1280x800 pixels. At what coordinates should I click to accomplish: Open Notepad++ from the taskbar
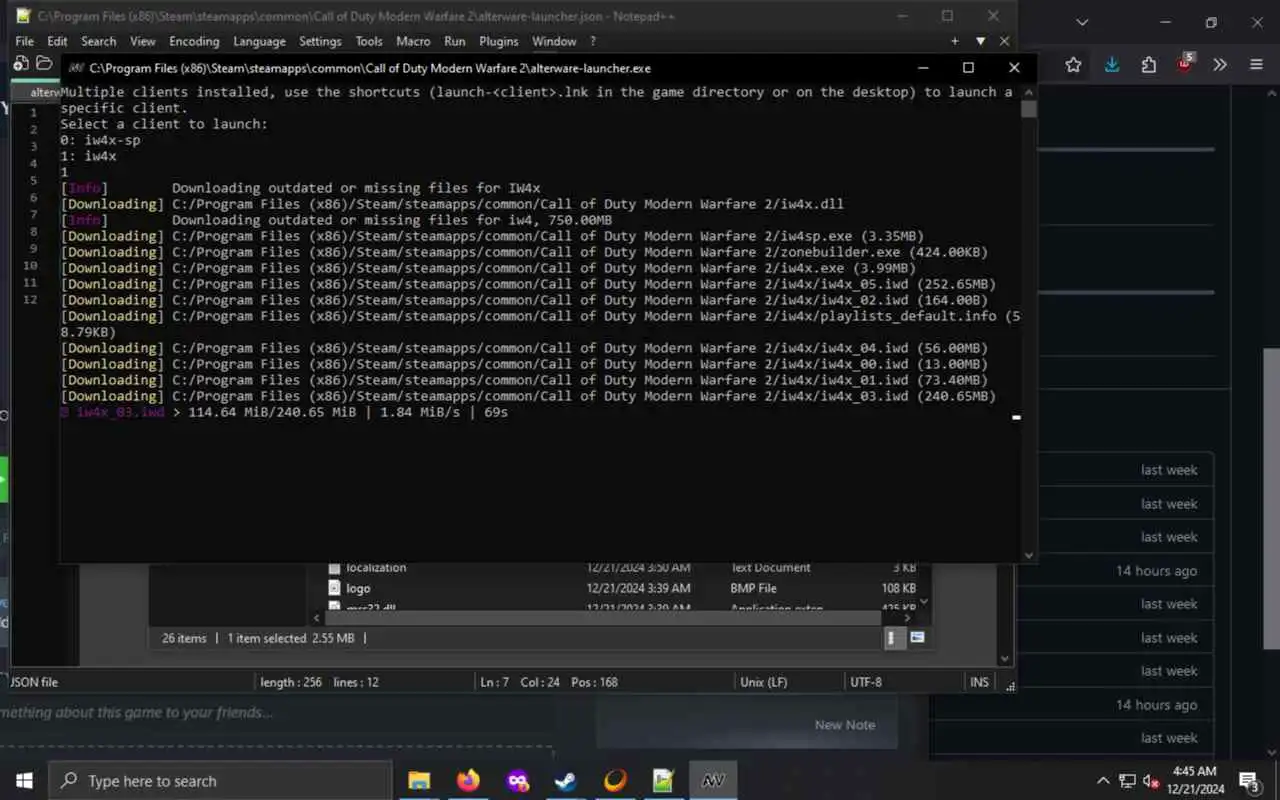(x=664, y=781)
